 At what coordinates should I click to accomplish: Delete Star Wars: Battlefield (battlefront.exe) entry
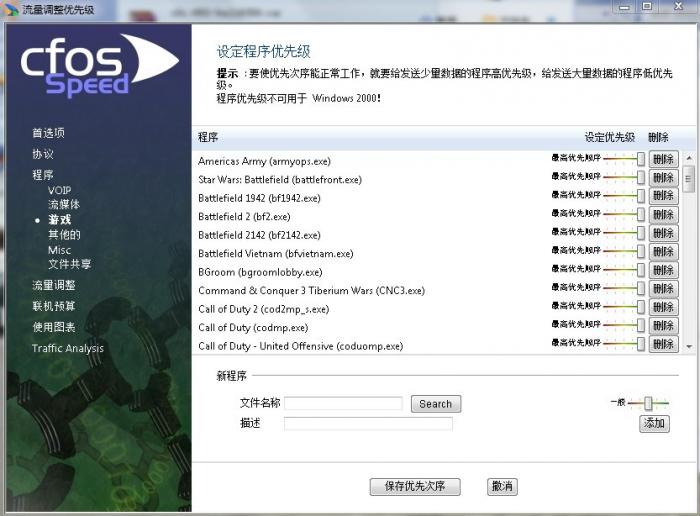pyautogui.click(x=663, y=178)
